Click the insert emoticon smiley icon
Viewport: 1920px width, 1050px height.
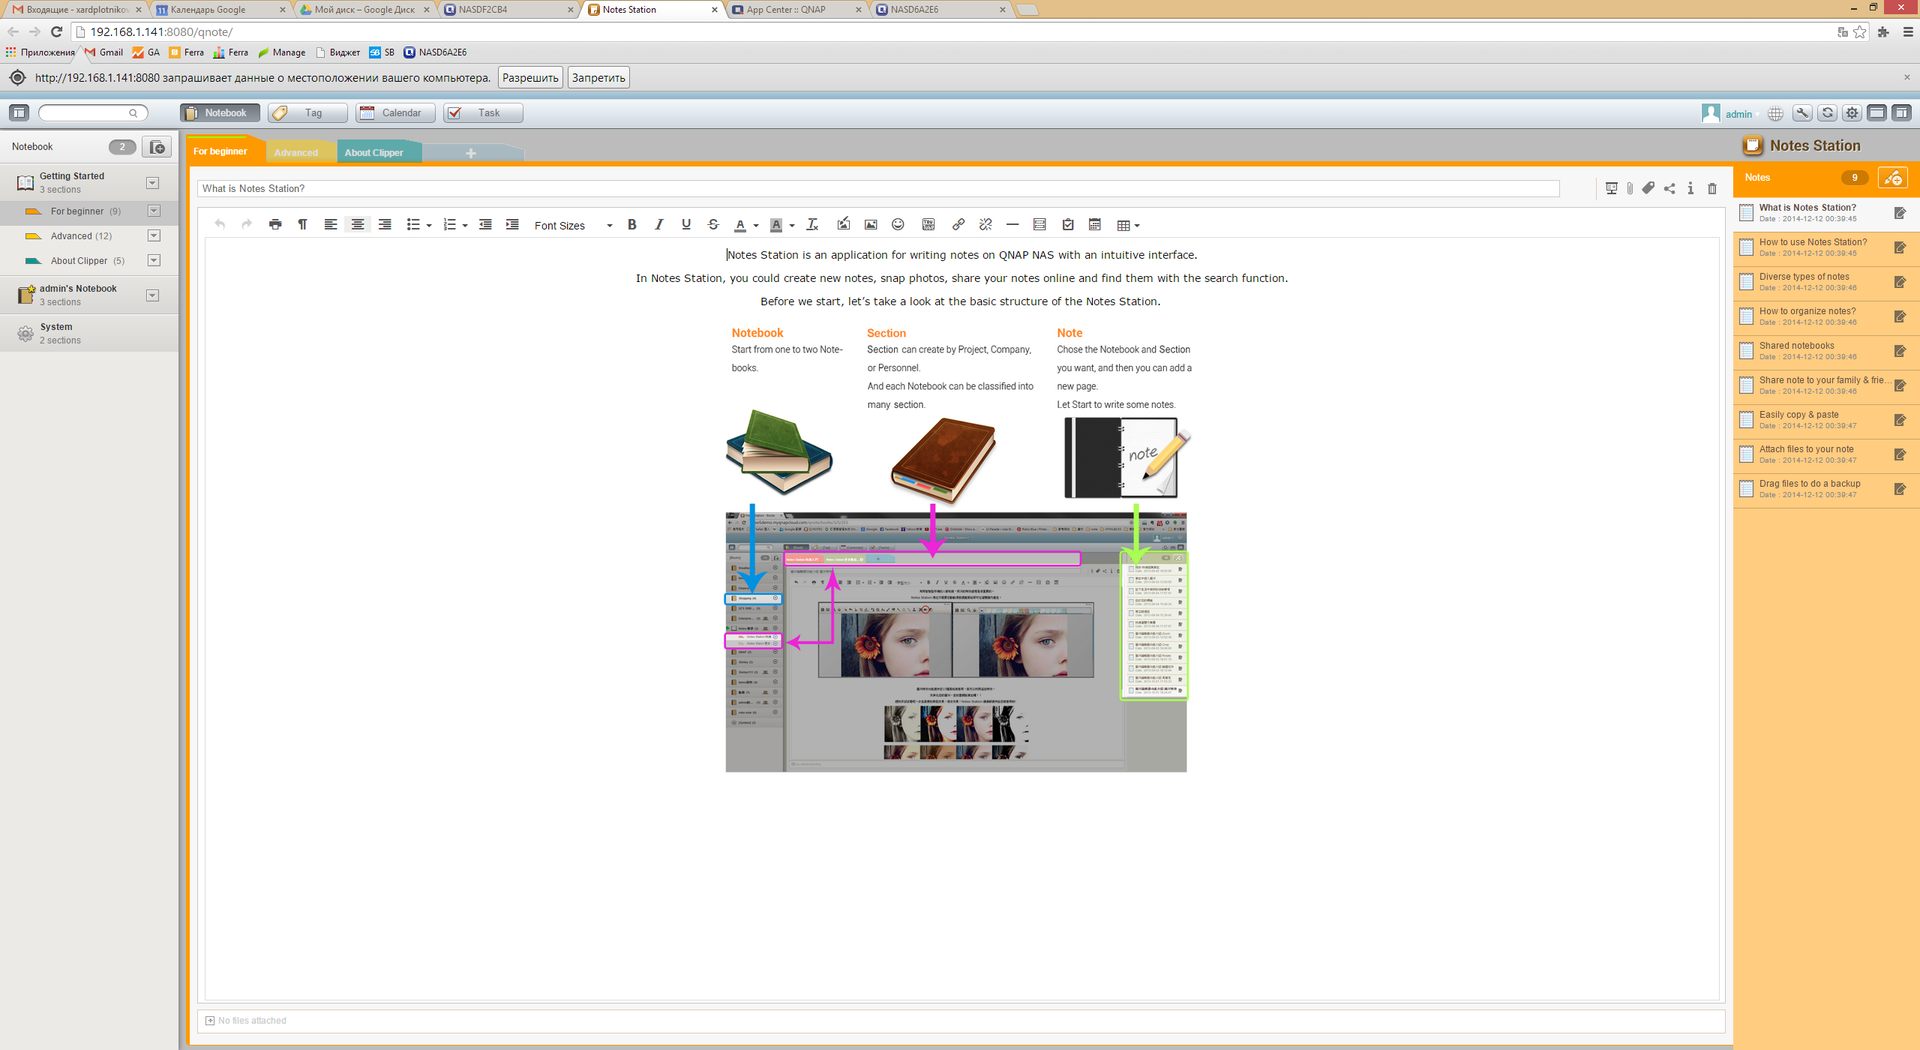pyautogui.click(x=898, y=225)
